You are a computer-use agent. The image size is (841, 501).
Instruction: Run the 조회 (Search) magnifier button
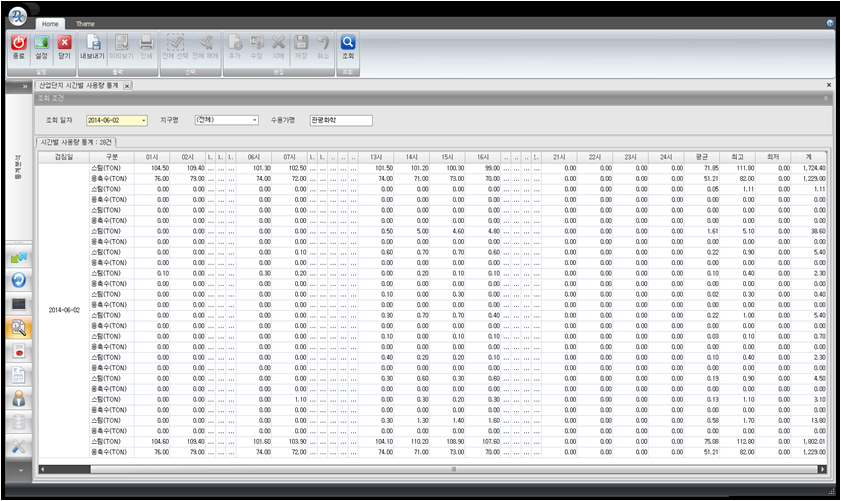[x=348, y=46]
